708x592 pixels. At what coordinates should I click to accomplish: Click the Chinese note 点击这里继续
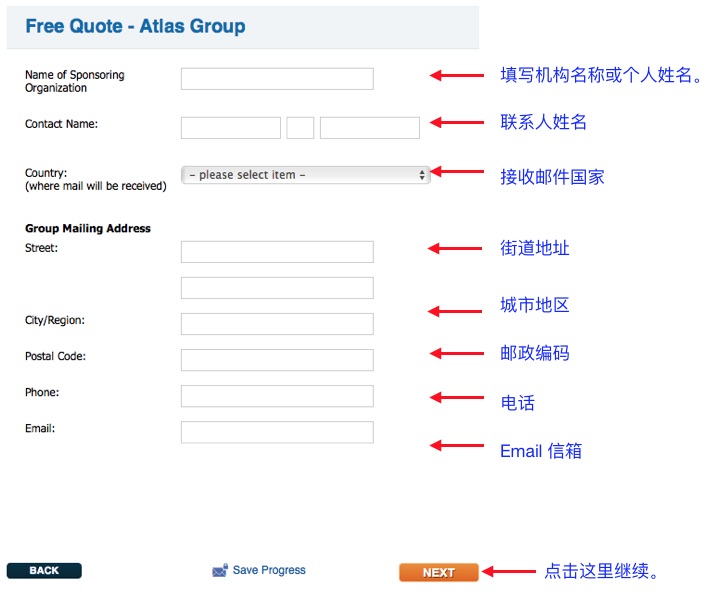point(602,572)
